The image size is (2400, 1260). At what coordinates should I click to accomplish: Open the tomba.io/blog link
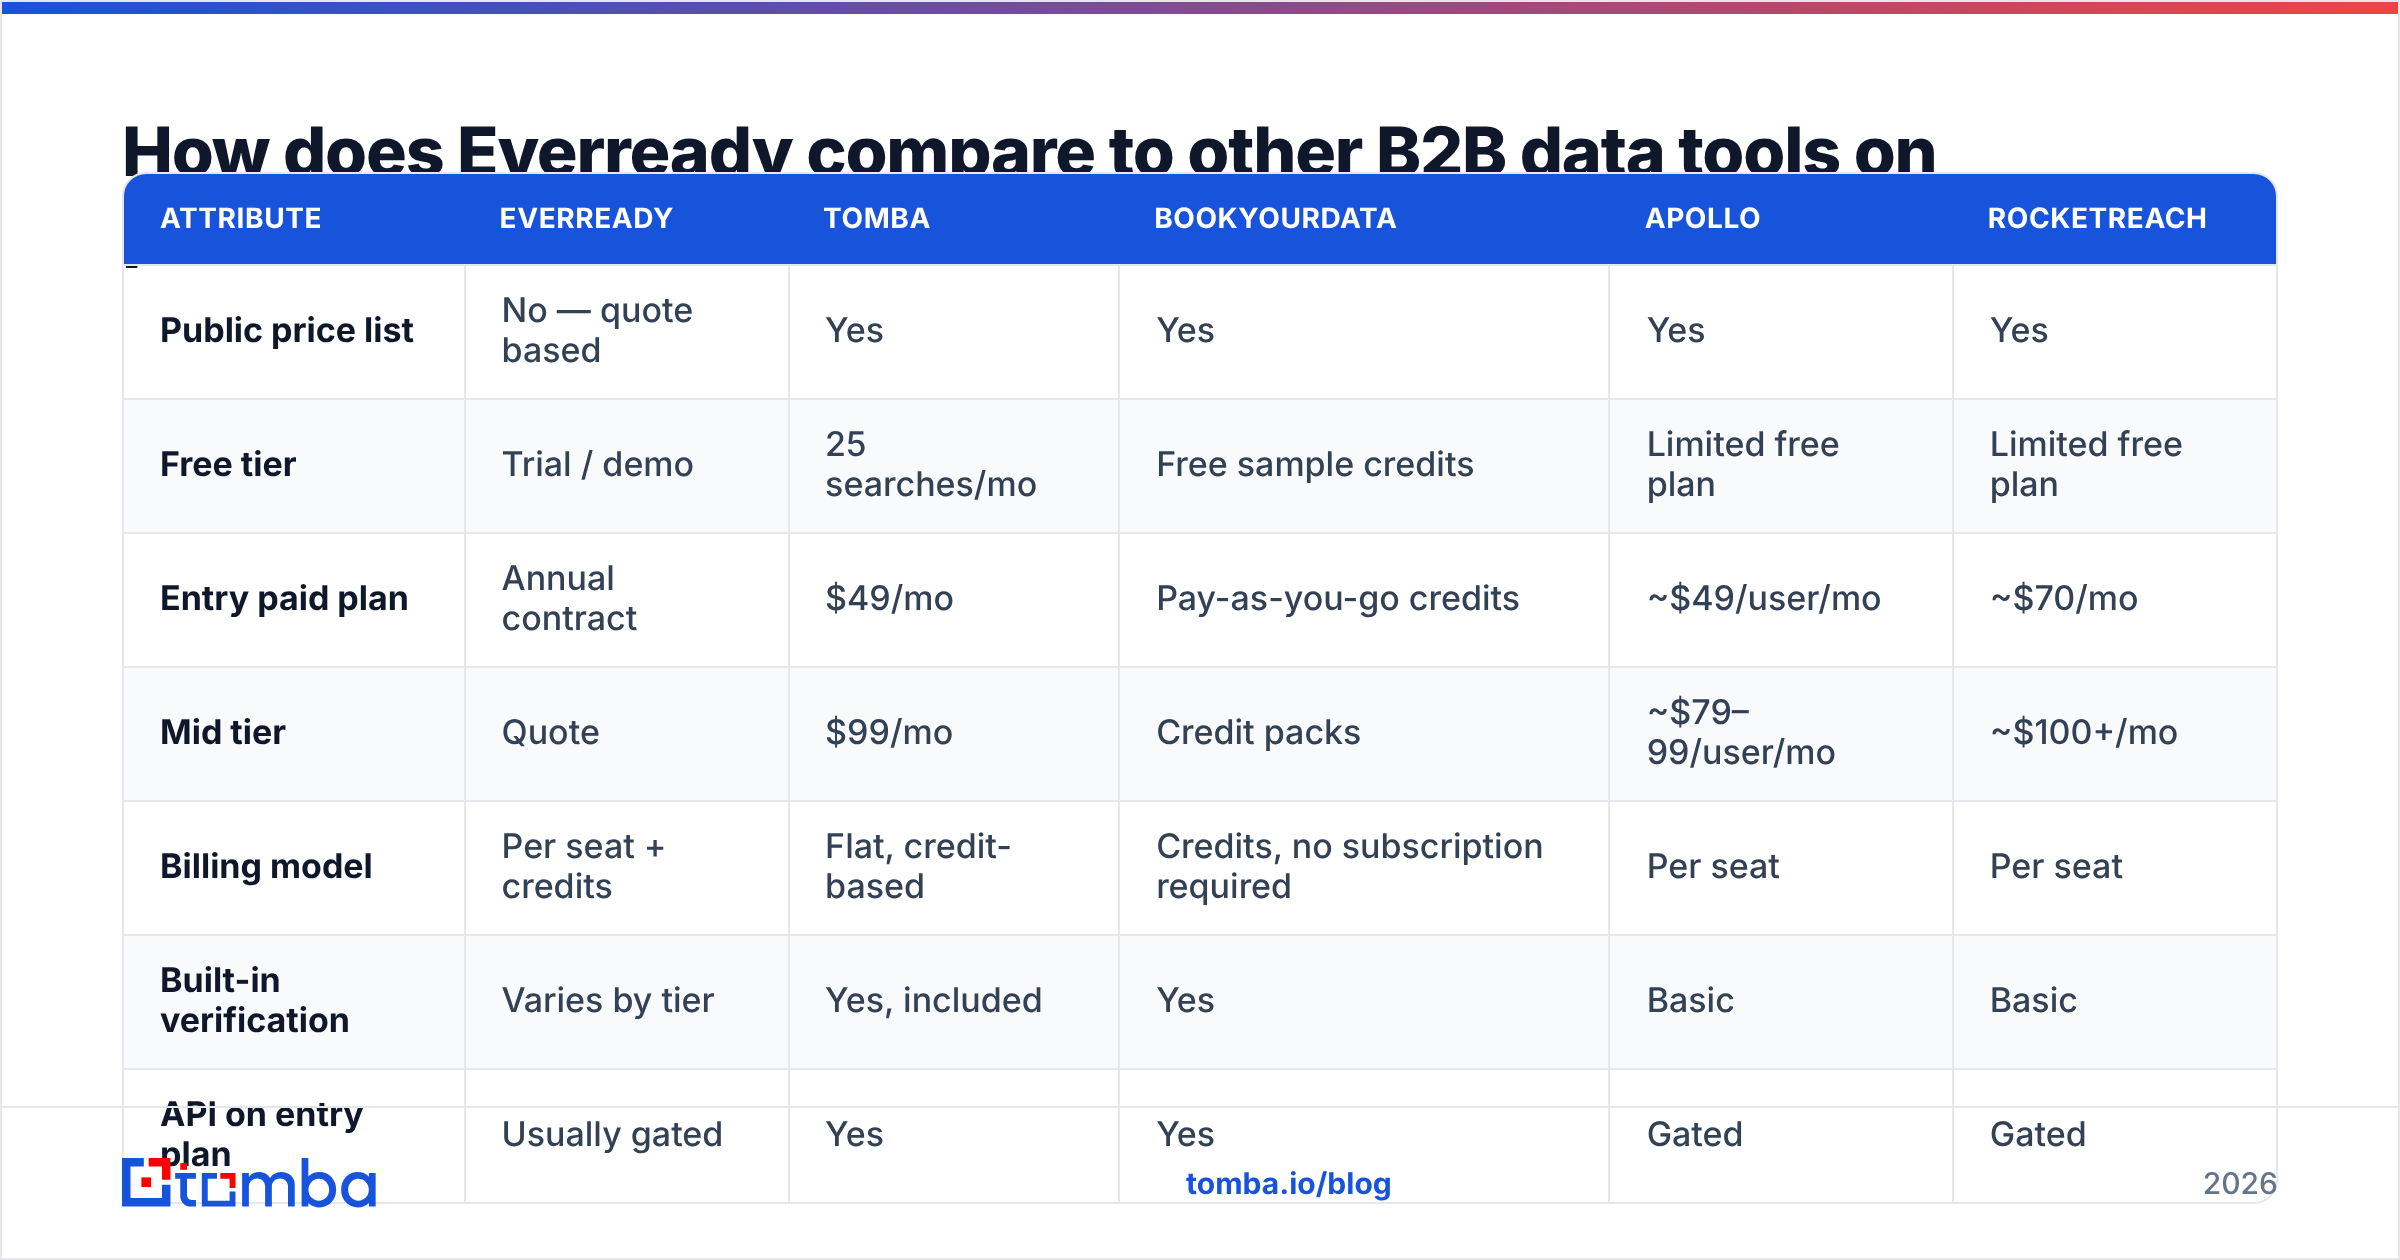[x=1288, y=1184]
